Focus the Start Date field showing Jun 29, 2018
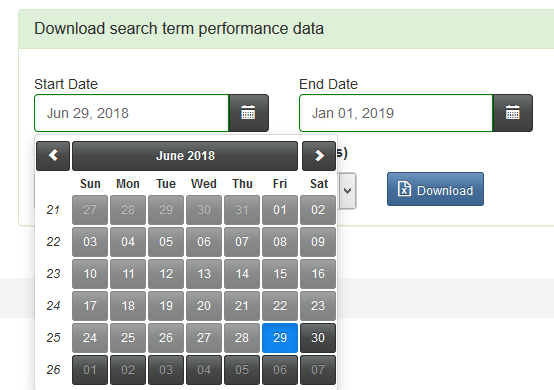Screen dimensions: 554x390 point(131,113)
